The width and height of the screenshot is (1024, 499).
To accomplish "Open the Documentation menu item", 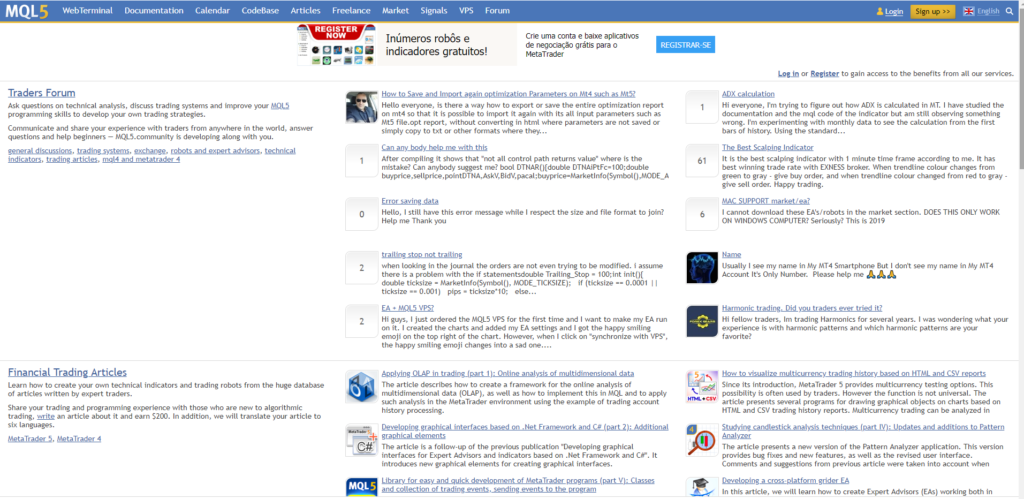I will 154,11.
